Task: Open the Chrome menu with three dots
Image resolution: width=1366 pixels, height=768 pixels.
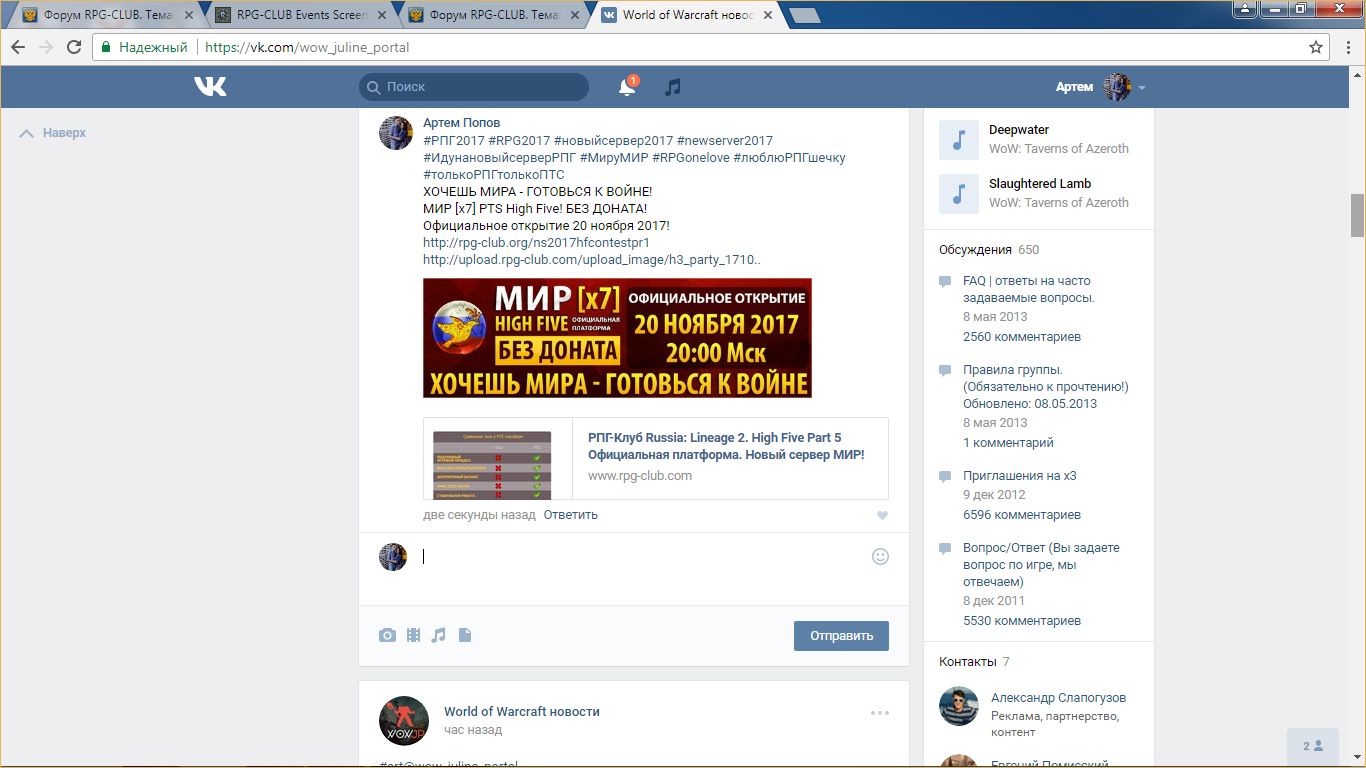Action: click(1348, 47)
